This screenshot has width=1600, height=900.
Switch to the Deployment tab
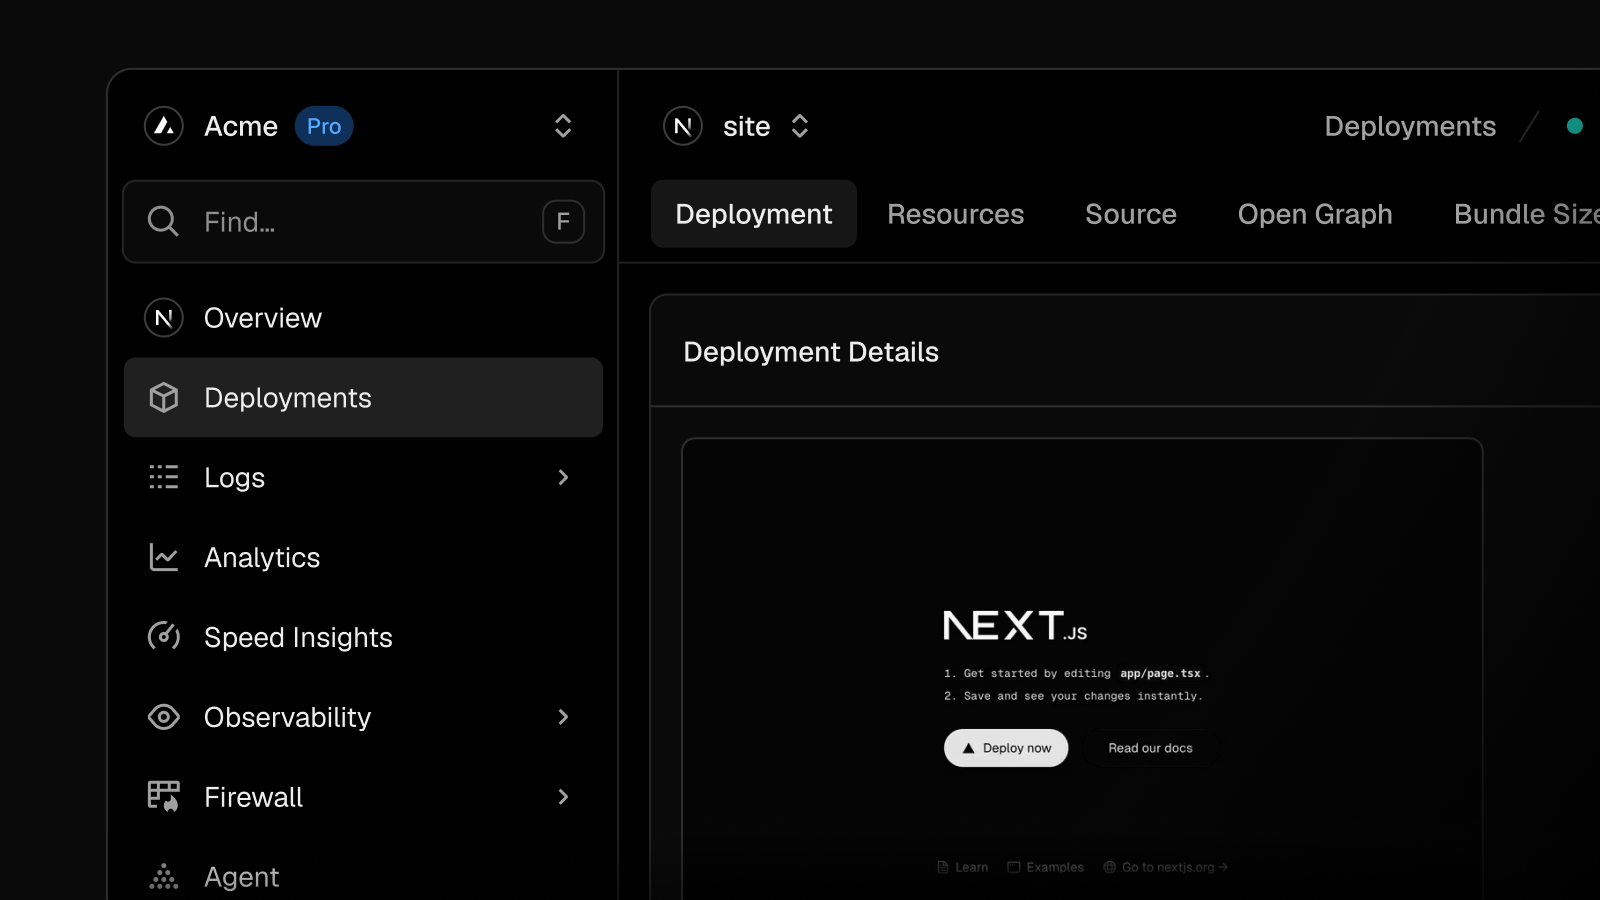pos(754,214)
